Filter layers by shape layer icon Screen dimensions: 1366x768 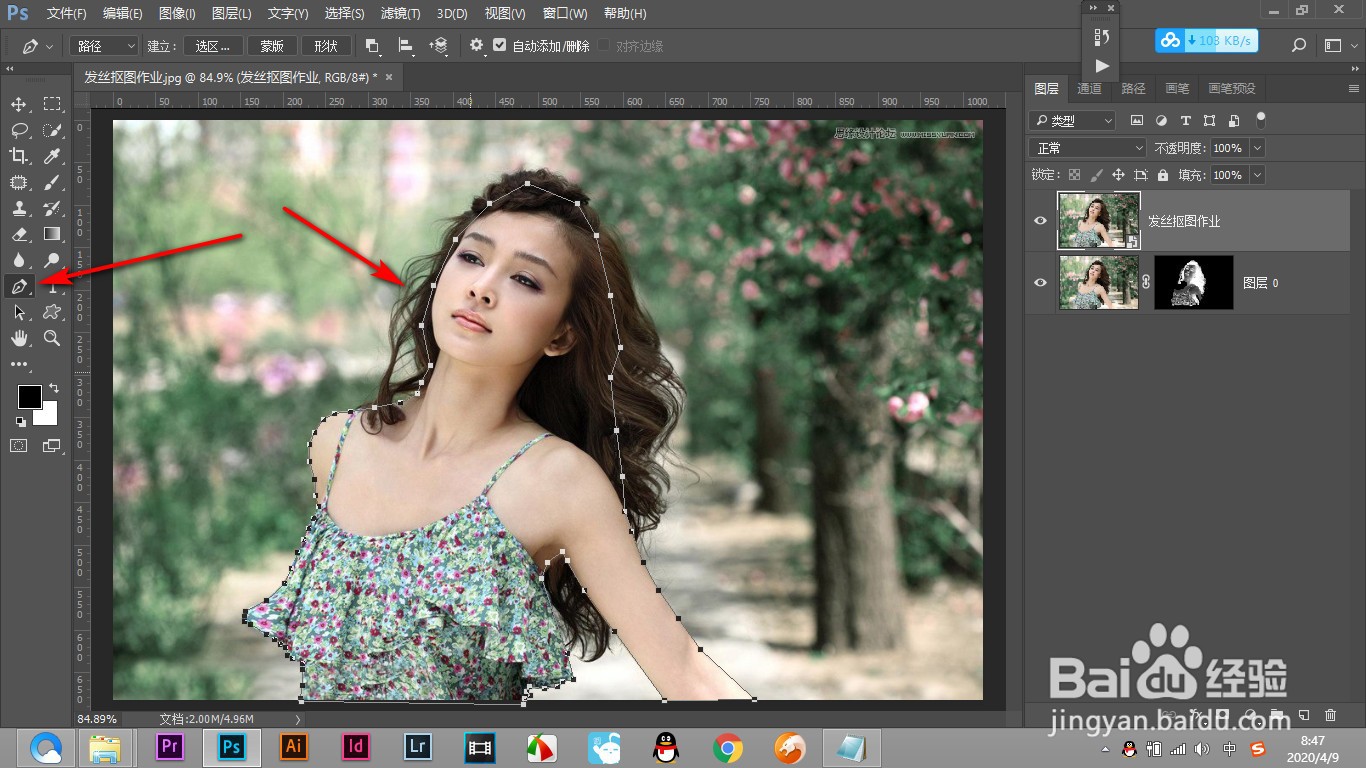point(1210,120)
